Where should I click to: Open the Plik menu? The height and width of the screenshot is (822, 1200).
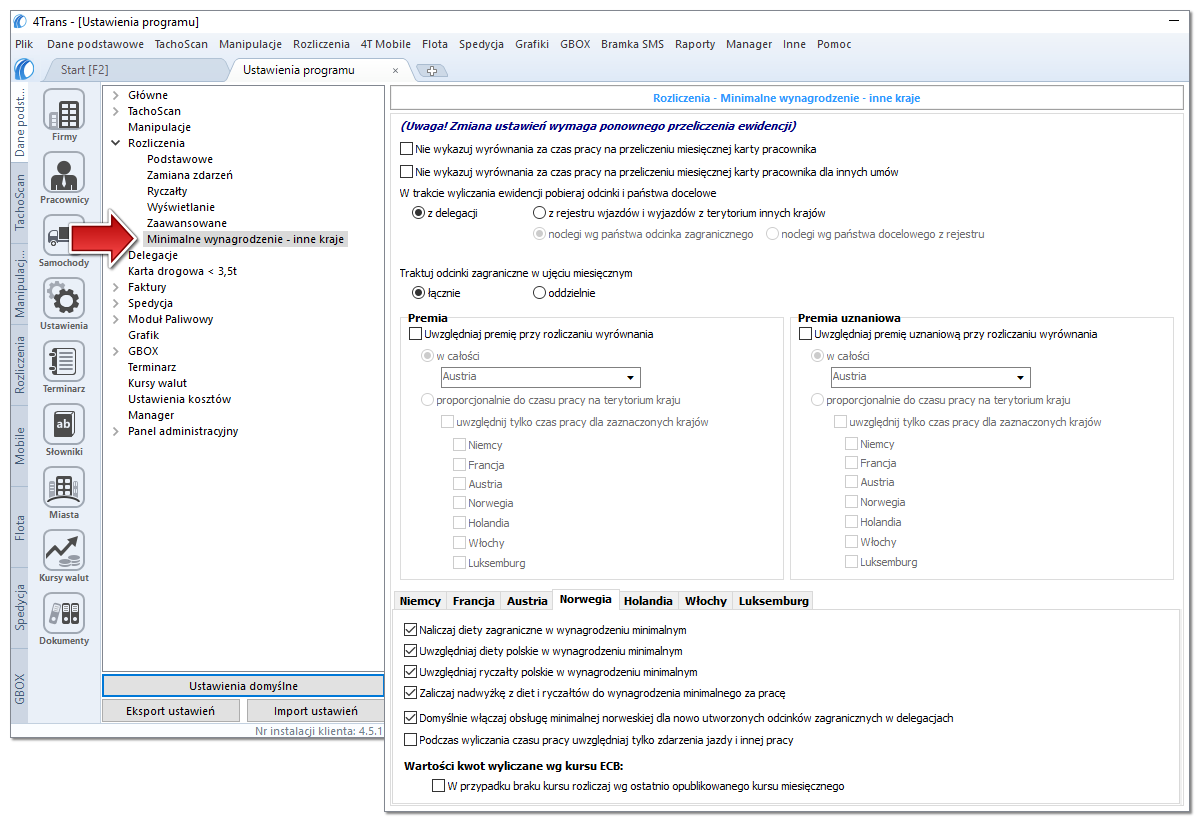pos(25,44)
